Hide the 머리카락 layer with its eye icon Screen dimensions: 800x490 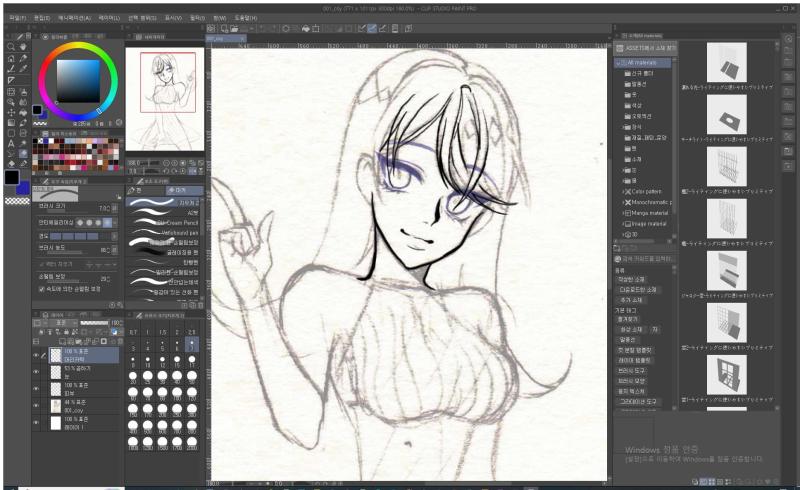click(x=36, y=356)
